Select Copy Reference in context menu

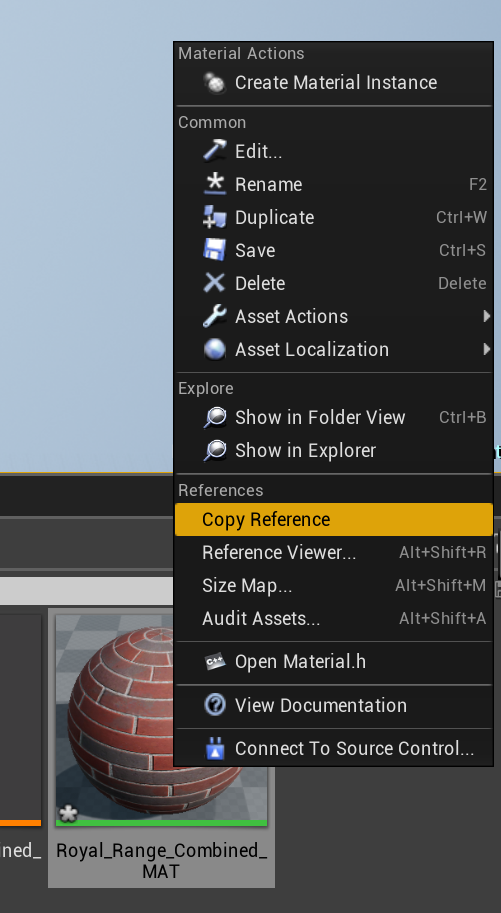point(334,519)
